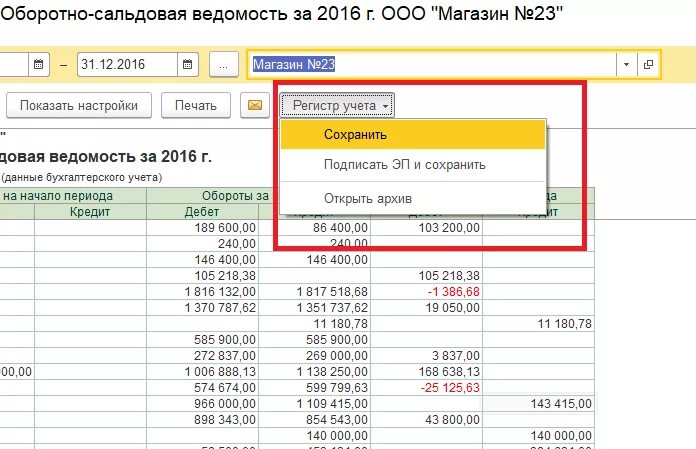Image resolution: width=696 pixels, height=449 pixels.
Task: Select cell 599 799,63
Action: pyautogui.click(x=315, y=387)
